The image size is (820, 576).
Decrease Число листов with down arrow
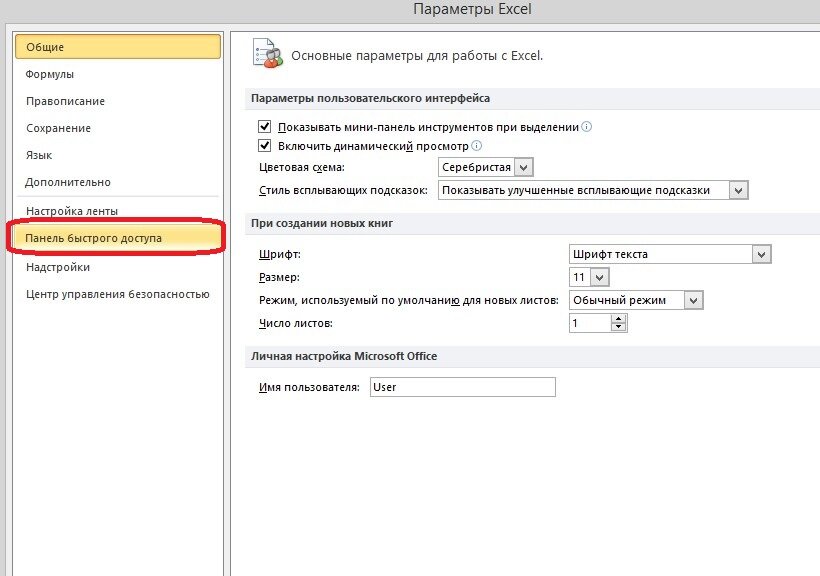pyautogui.click(x=619, y=327)
